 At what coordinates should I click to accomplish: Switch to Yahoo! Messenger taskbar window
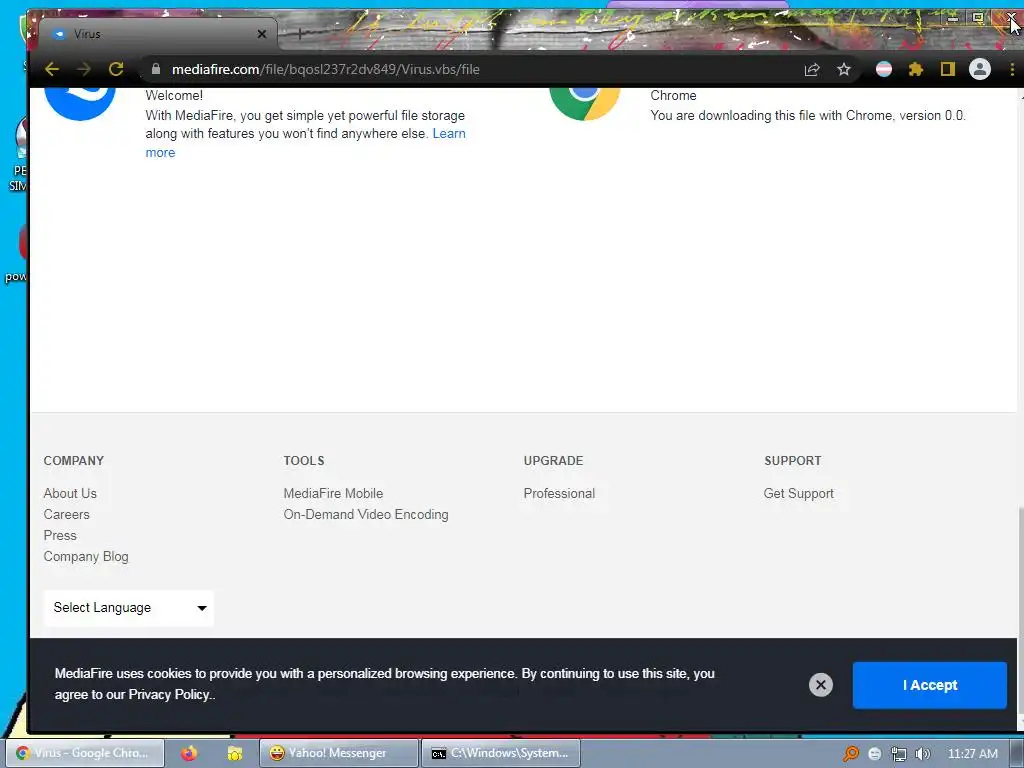338,753
